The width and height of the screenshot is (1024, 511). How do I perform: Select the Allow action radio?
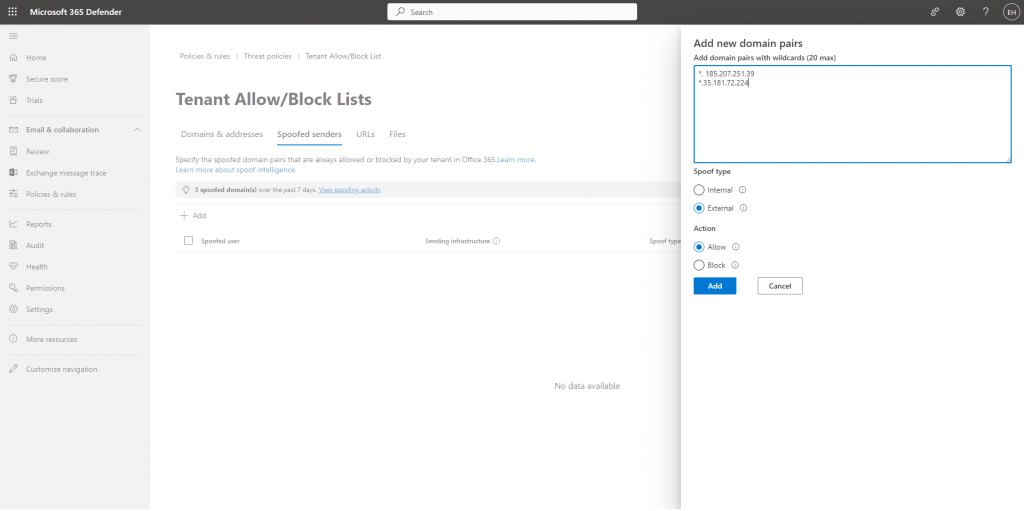[x=699, y=247]
